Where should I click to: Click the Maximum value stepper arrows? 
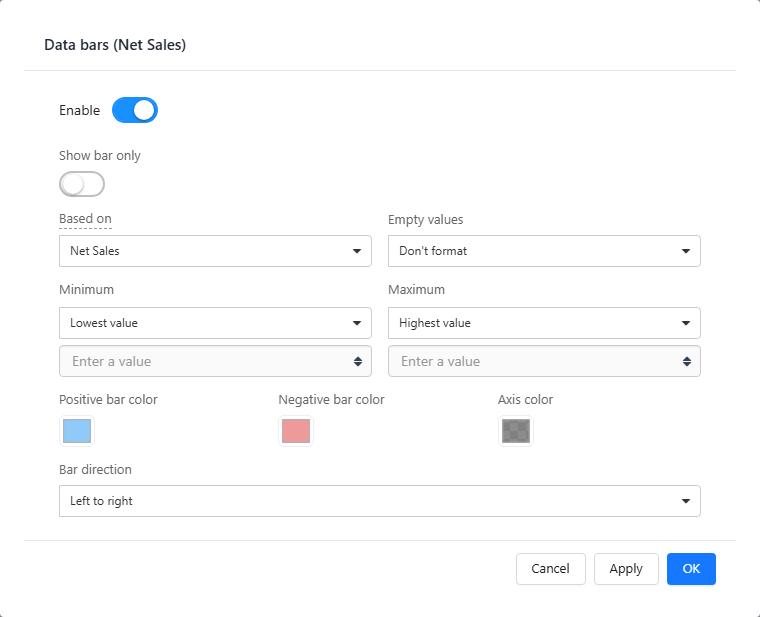click(687, 361)
